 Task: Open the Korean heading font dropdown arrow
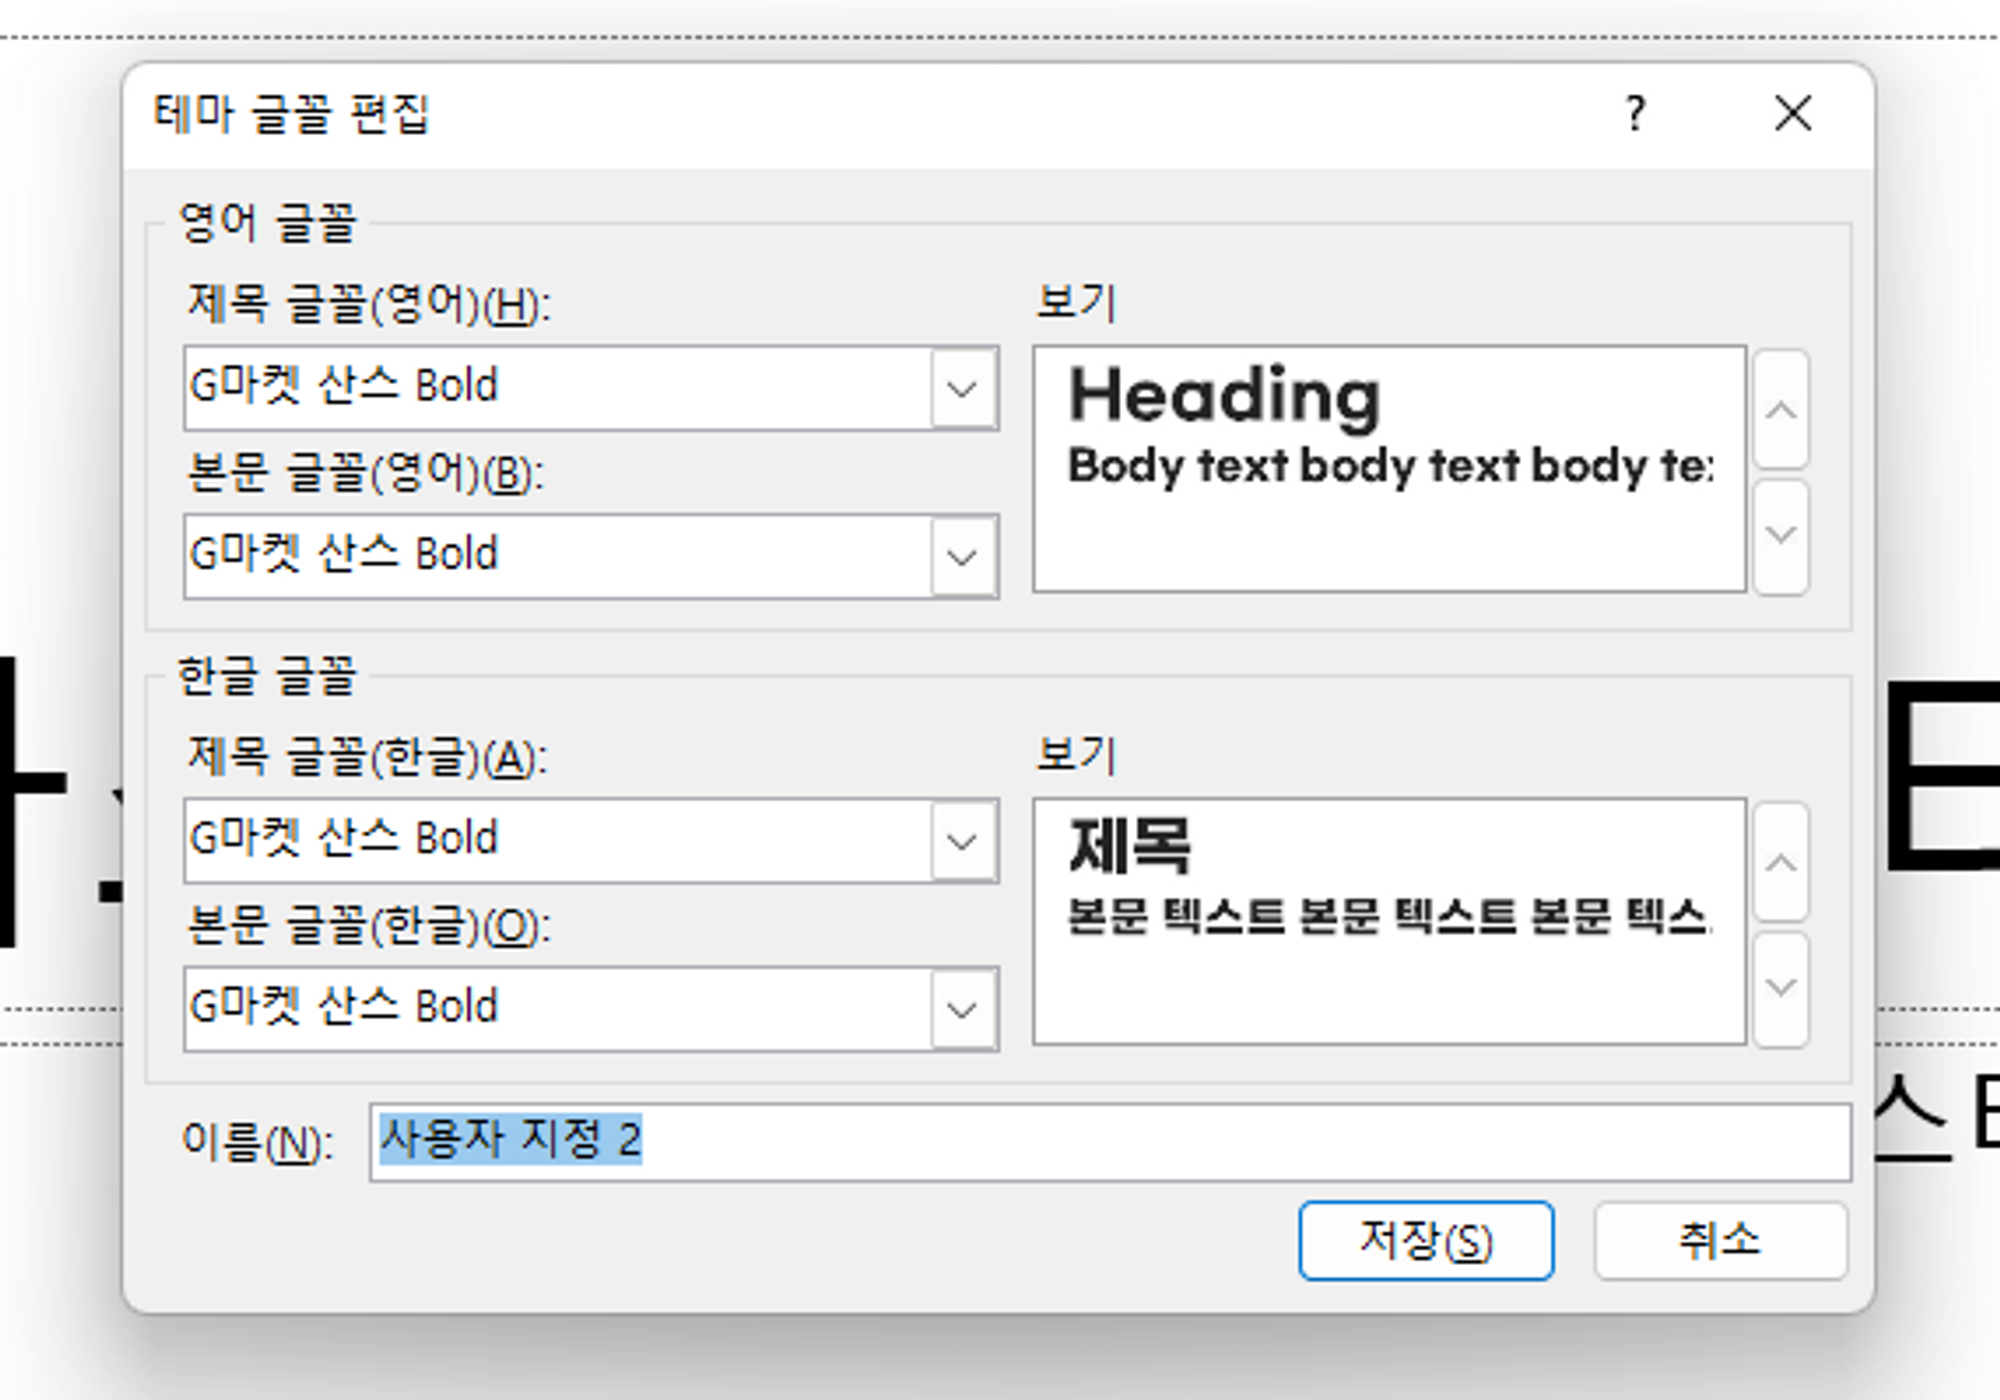point(962,841)
